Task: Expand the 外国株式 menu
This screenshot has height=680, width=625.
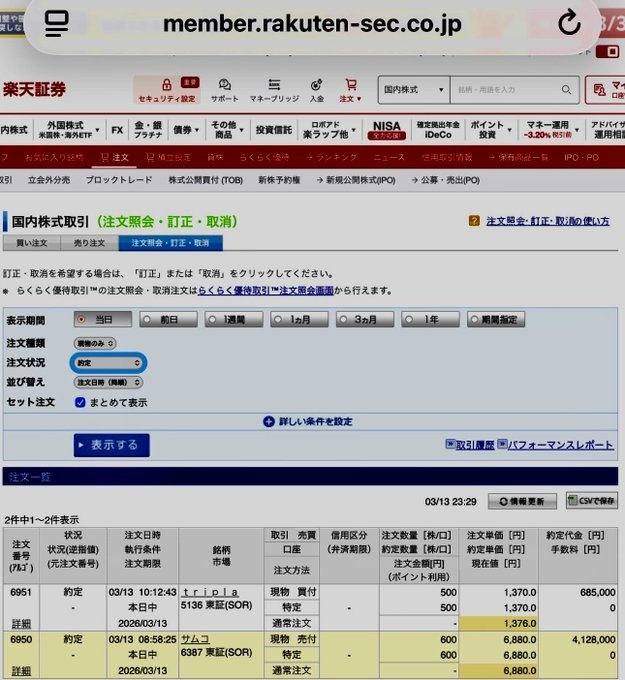Action: click(69, 130)
